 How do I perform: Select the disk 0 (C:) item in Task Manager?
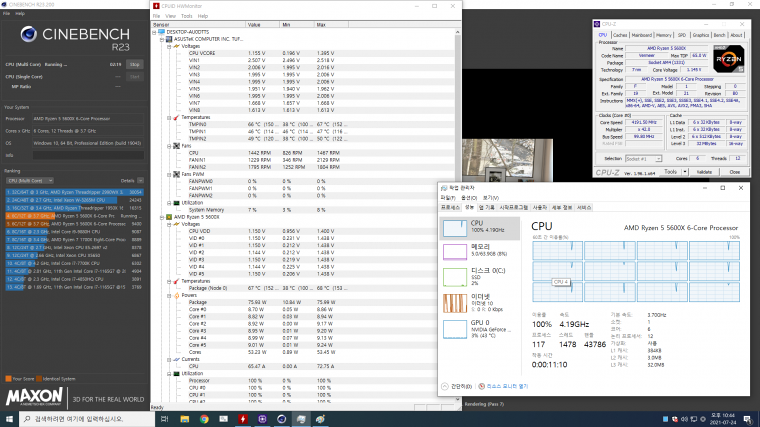click(480, 276)
